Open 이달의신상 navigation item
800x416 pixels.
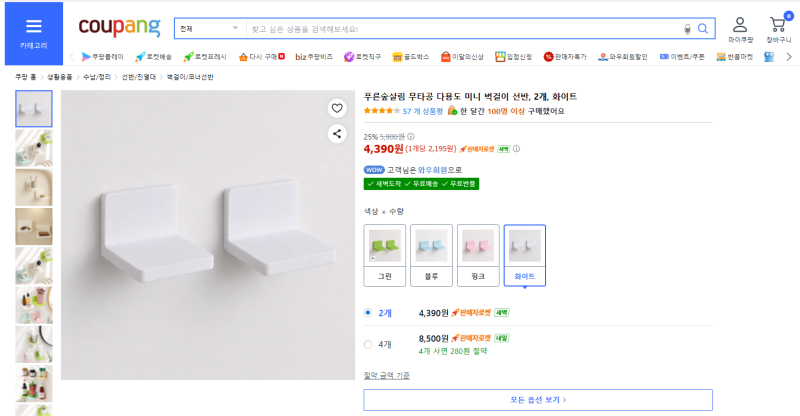coord(462,57)
